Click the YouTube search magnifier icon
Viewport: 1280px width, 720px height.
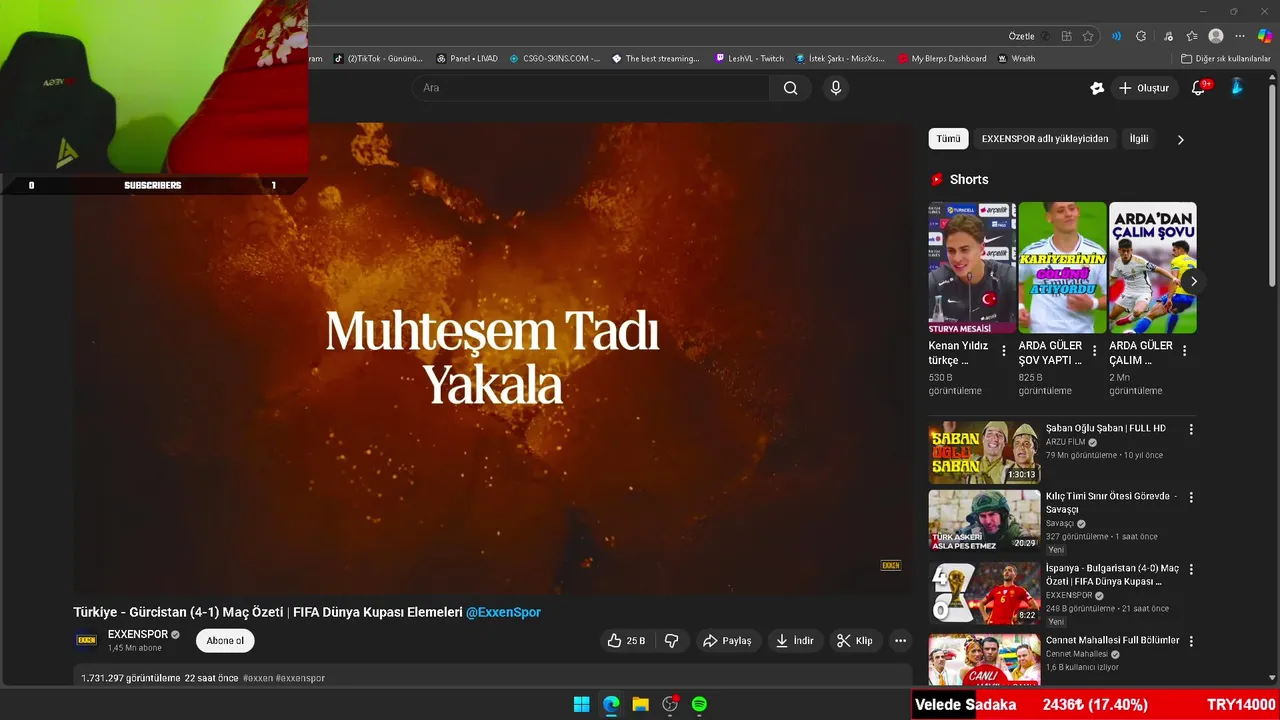click(x=790, y=88)
